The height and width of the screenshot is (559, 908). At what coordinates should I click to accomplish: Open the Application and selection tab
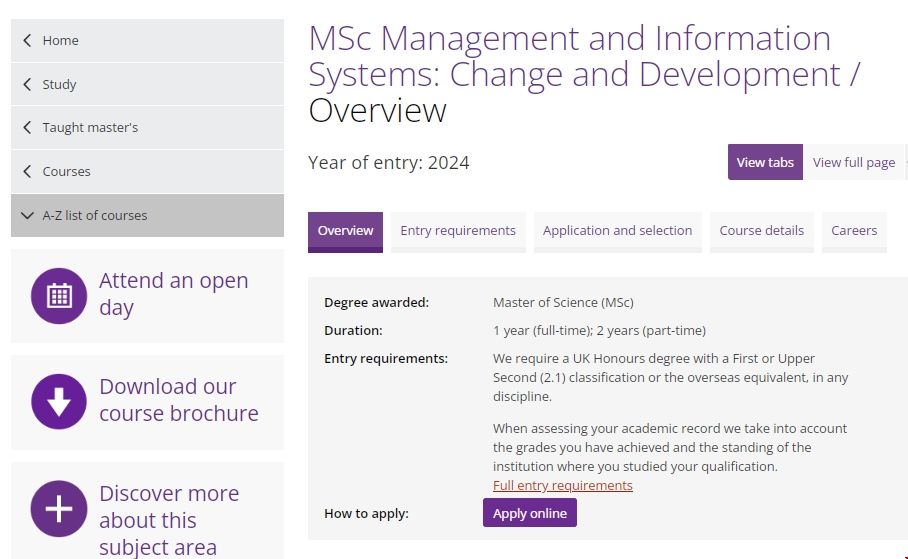pos(617,231)
